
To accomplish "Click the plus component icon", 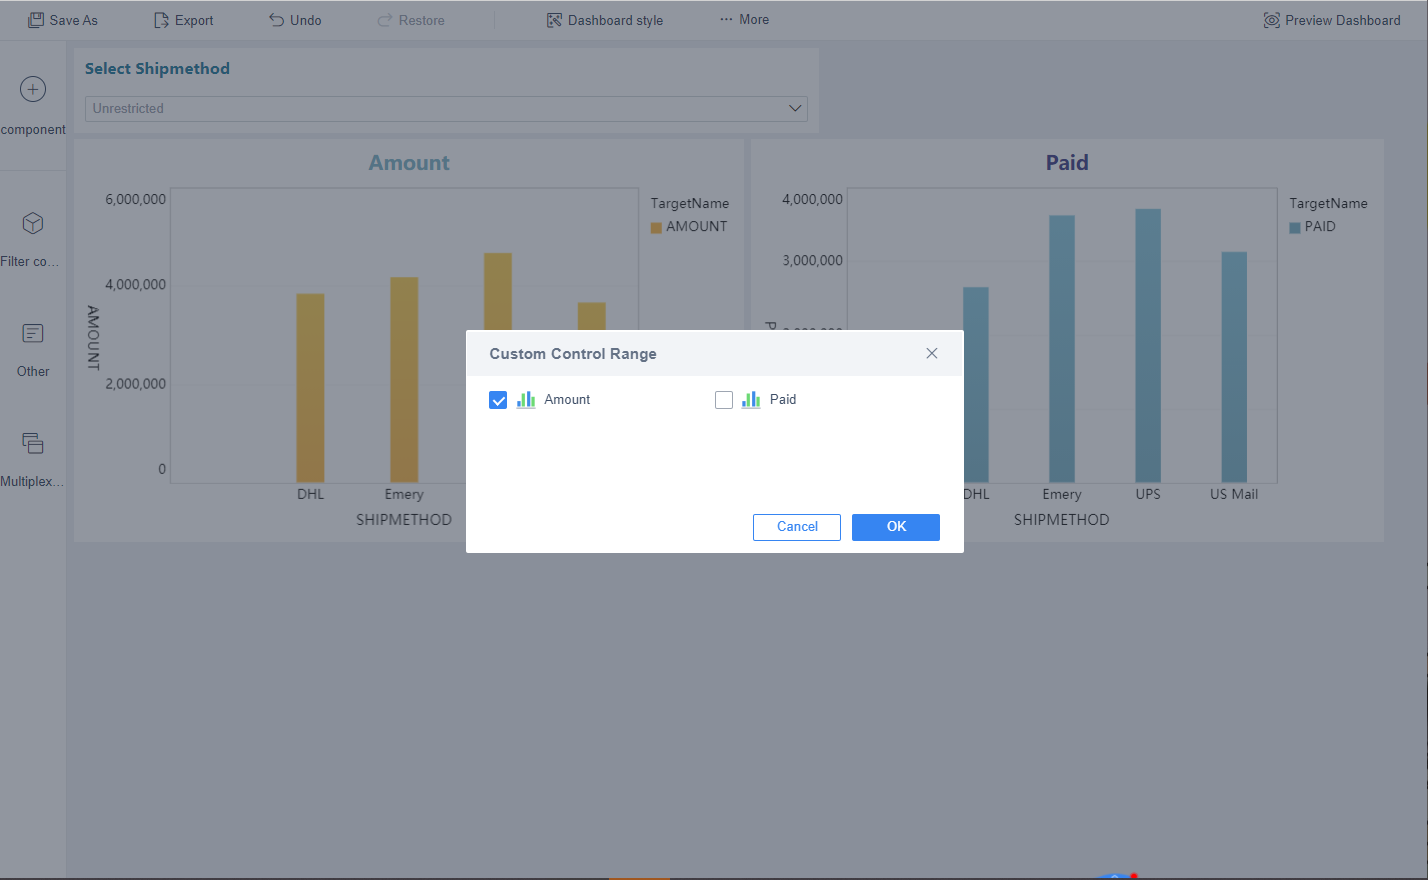I will coord(33,89).
